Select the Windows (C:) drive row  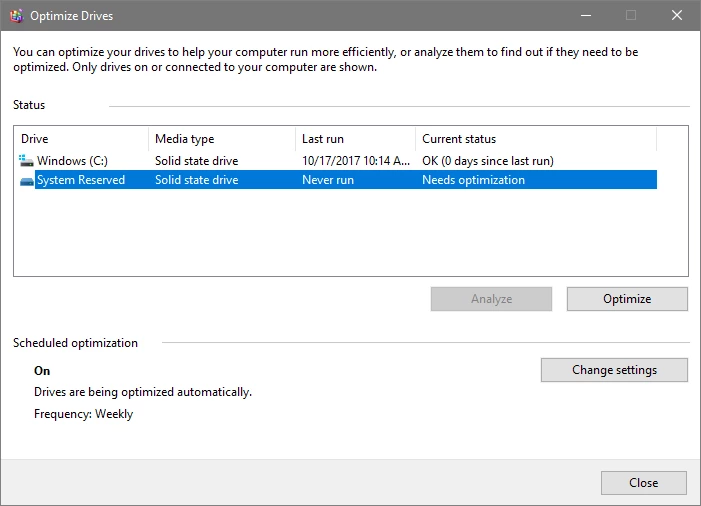(x=338, y=160)
